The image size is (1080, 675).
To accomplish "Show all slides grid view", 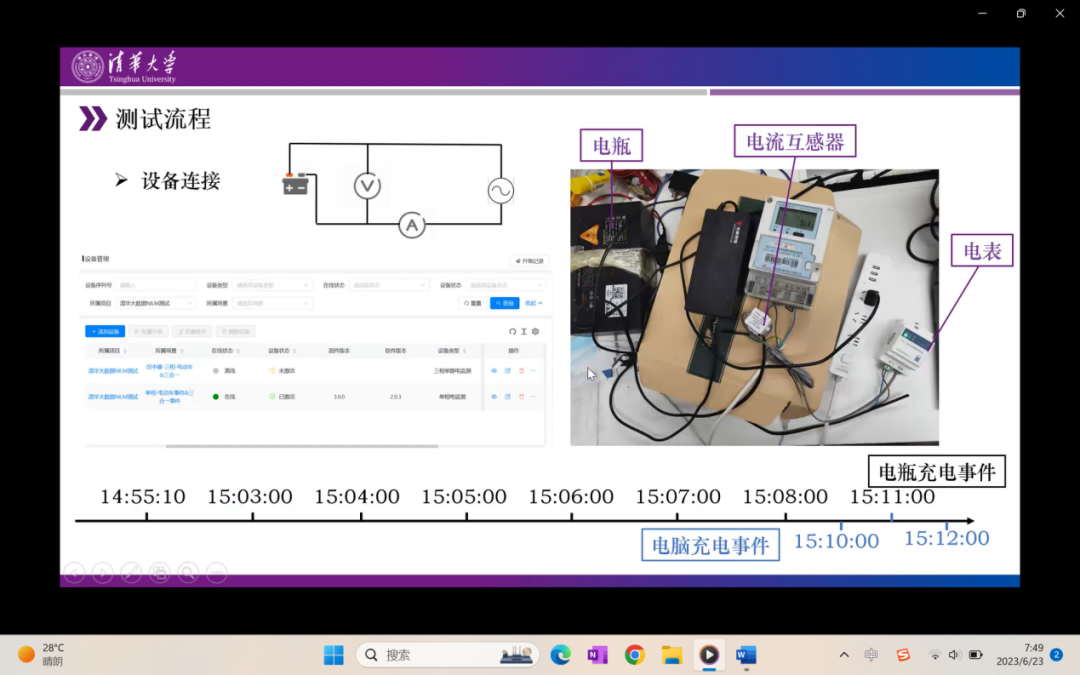I will pyautogui.click(x=160, y=572).
